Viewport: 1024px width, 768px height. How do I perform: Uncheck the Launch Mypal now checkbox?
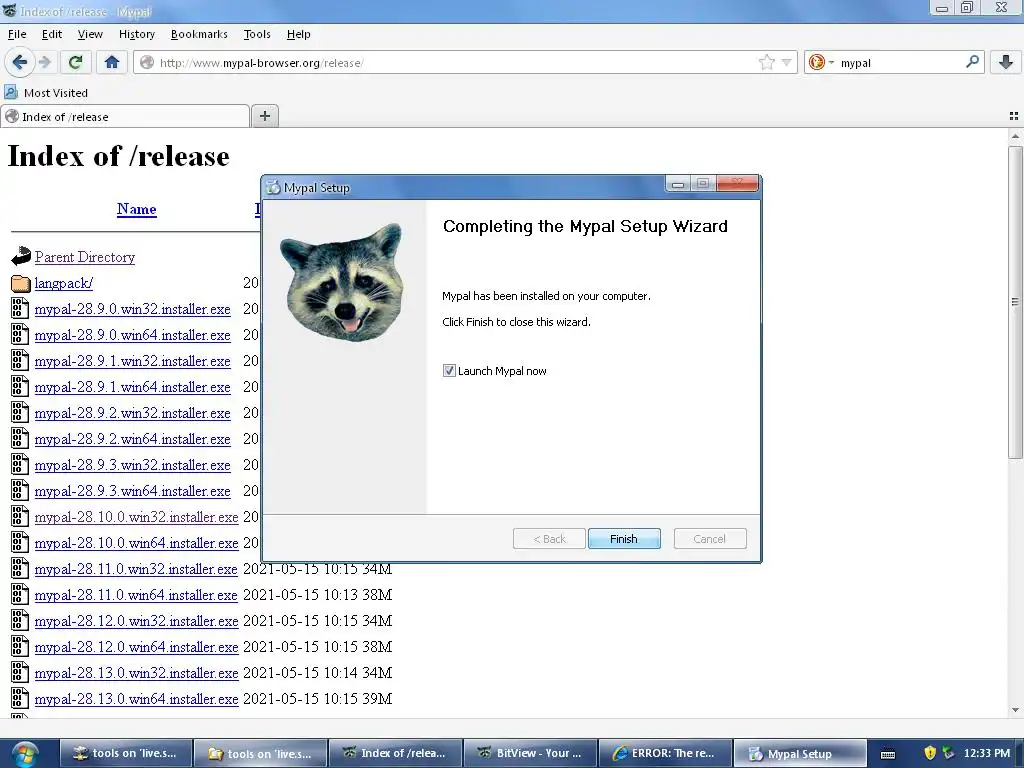(x=449, y=371)
